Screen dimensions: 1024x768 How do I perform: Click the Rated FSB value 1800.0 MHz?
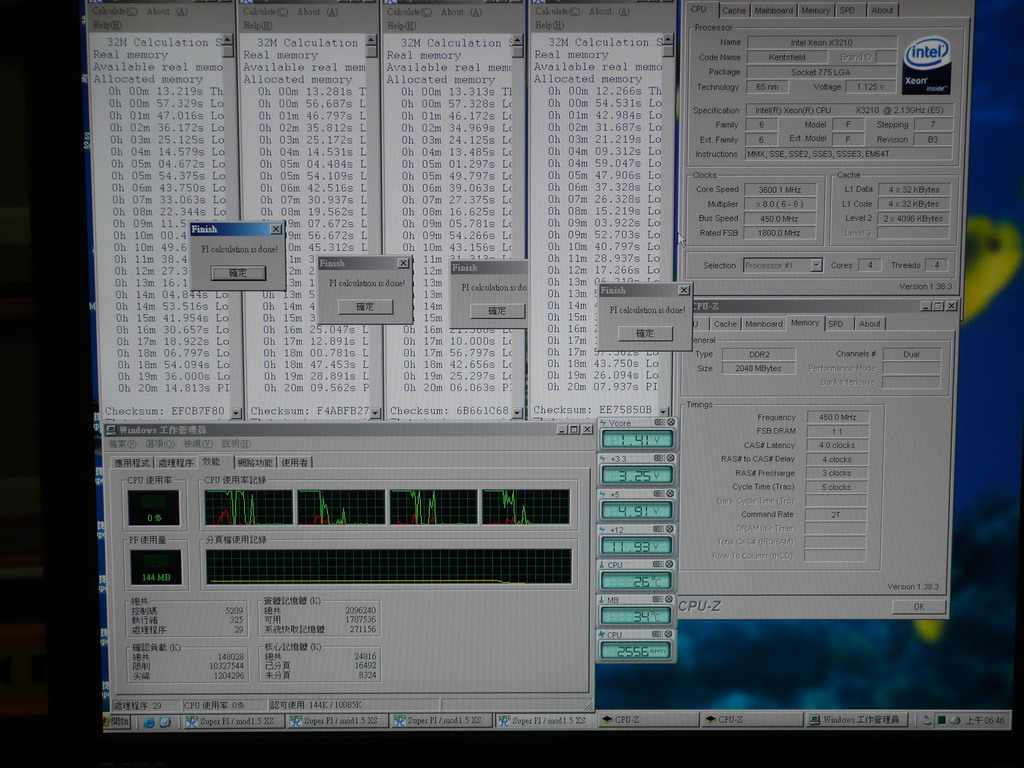[x=780, y=233]
